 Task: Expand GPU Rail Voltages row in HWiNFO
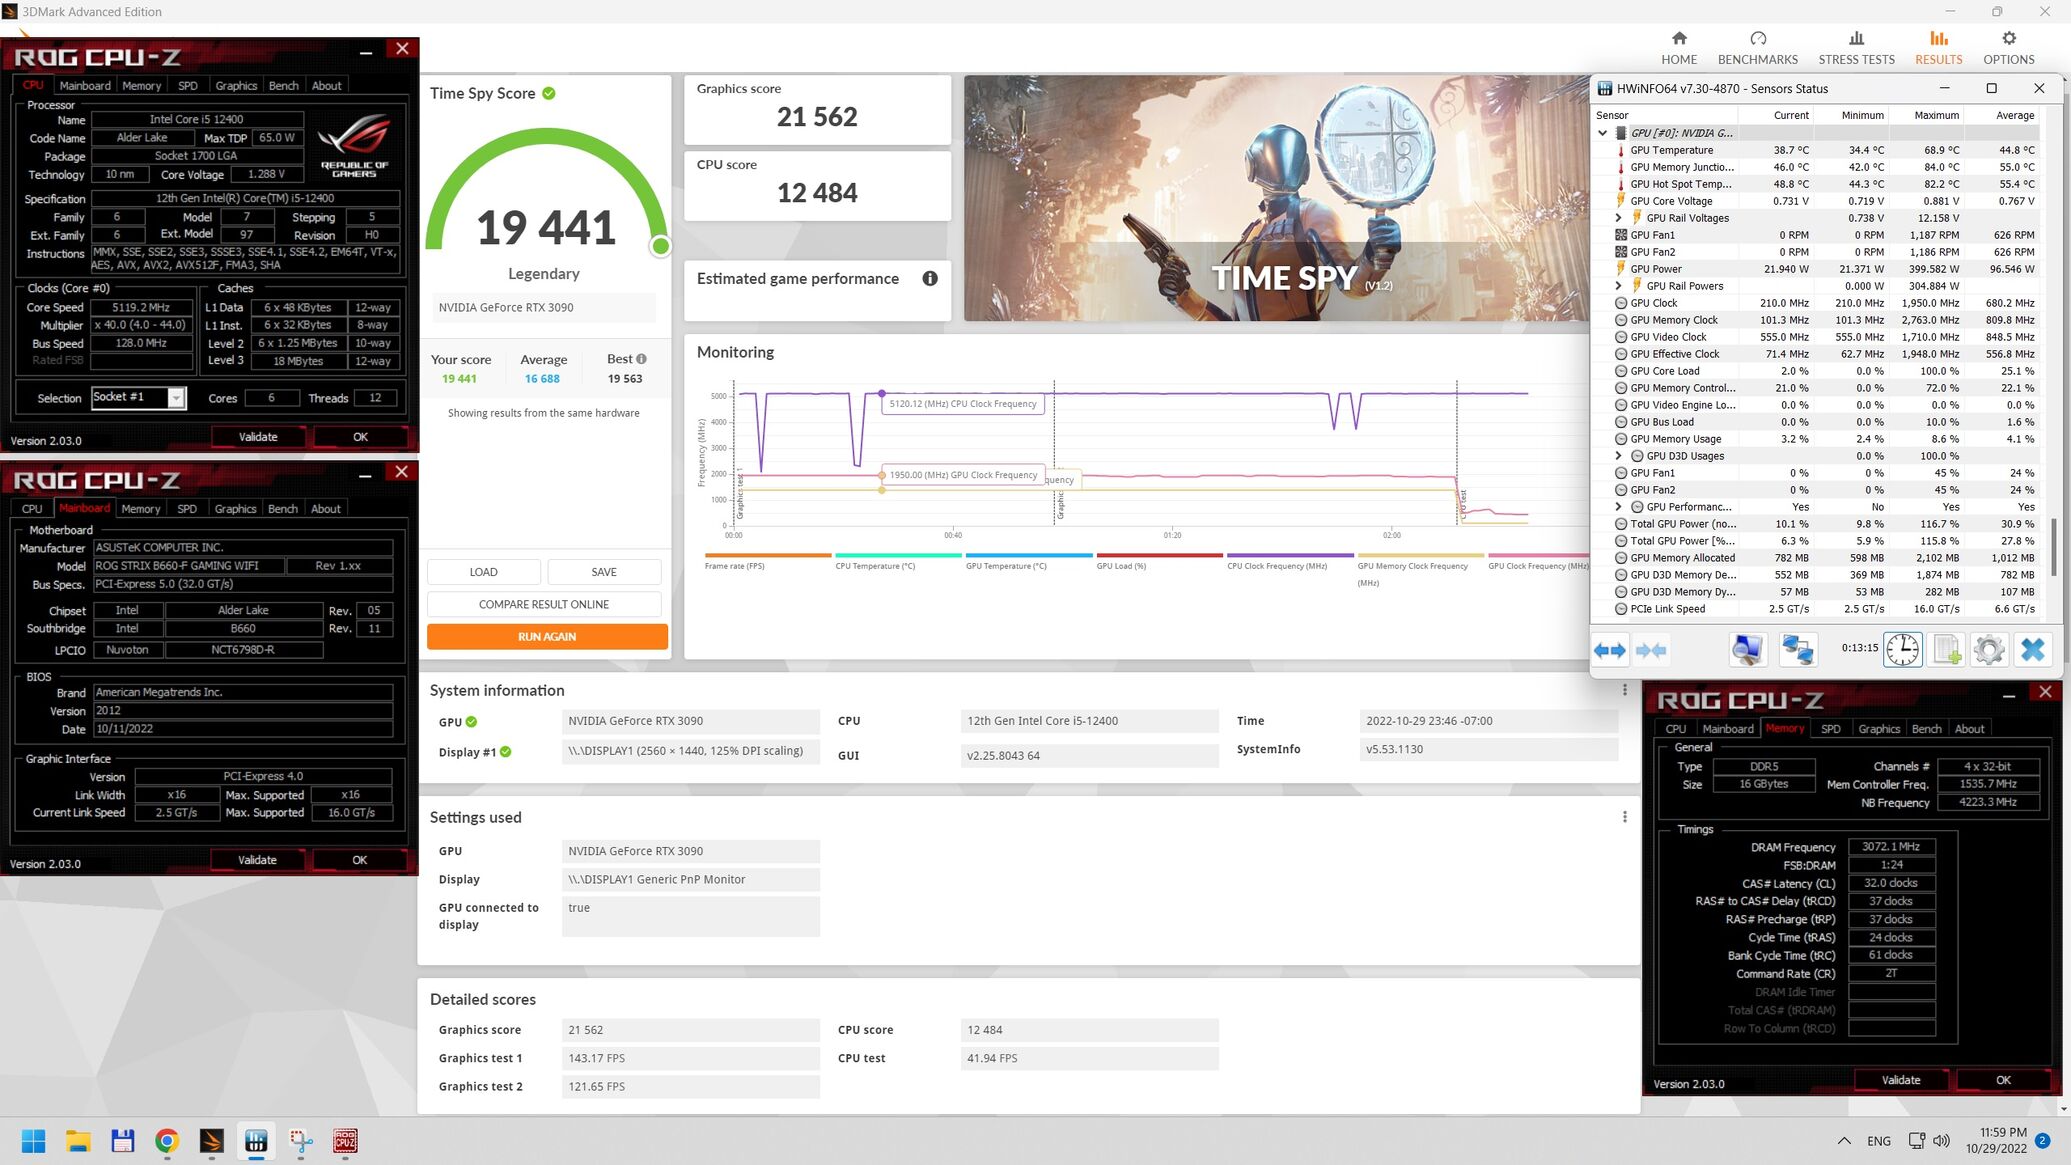pos(1618,218)
